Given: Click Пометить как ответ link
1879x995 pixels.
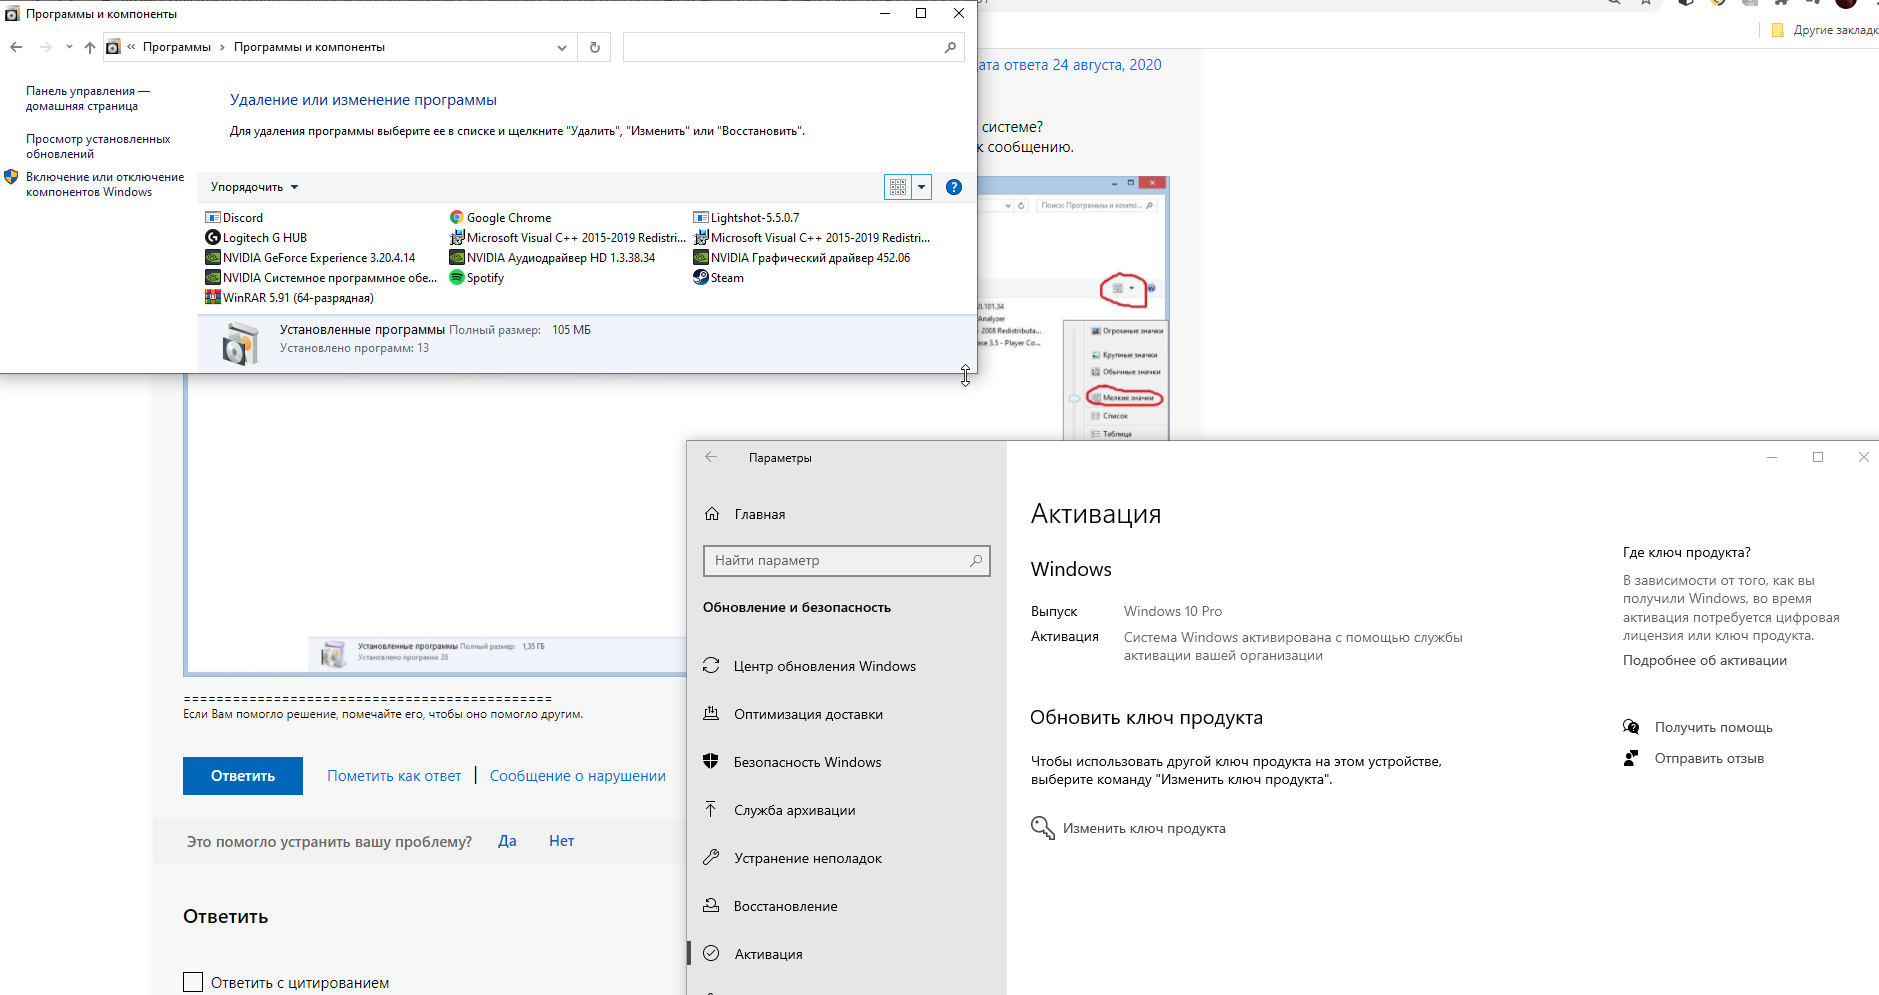Looking at the screenshot, I should pos(394,776).
